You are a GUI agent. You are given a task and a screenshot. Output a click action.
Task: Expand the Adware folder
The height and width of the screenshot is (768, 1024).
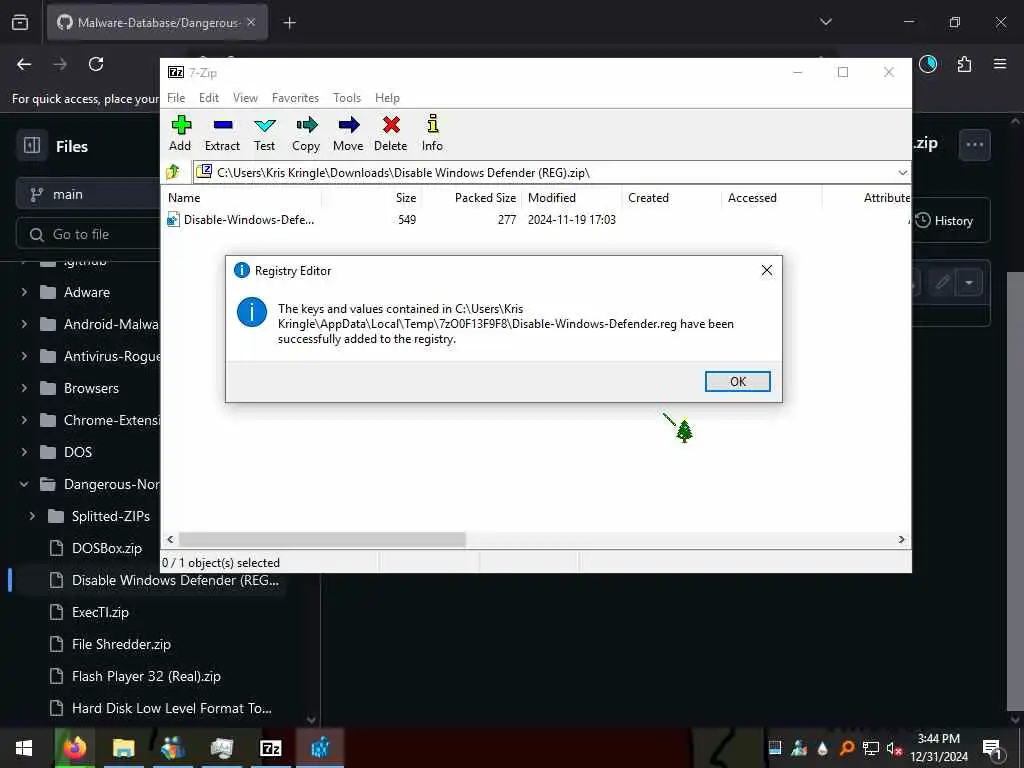[x=24, y=292]
